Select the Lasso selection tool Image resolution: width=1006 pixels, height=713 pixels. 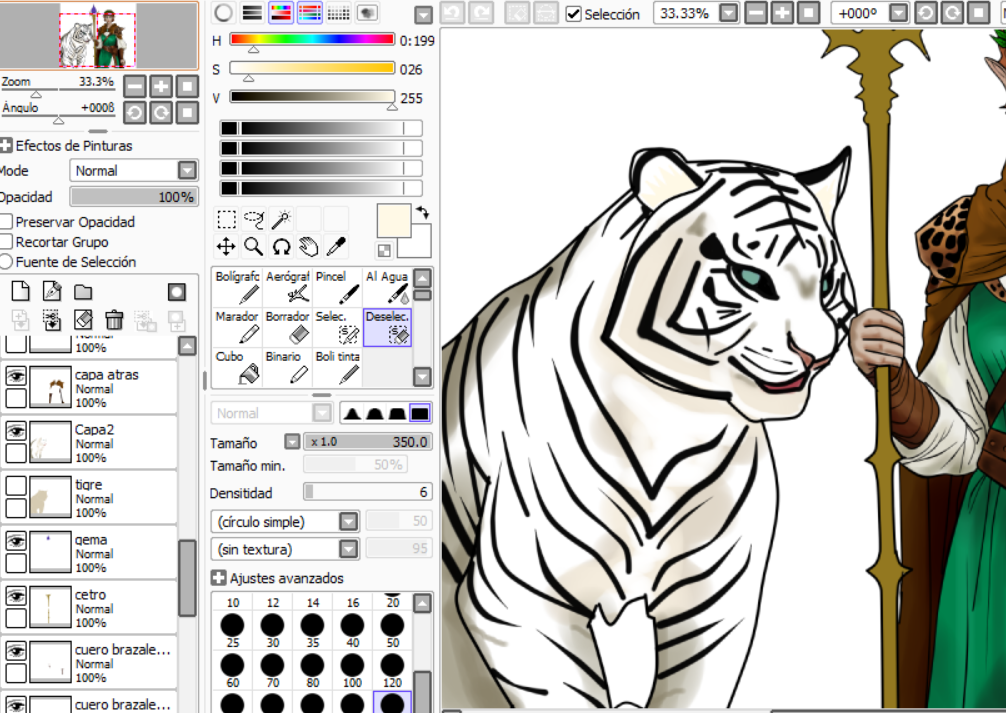tap(254, 219)
